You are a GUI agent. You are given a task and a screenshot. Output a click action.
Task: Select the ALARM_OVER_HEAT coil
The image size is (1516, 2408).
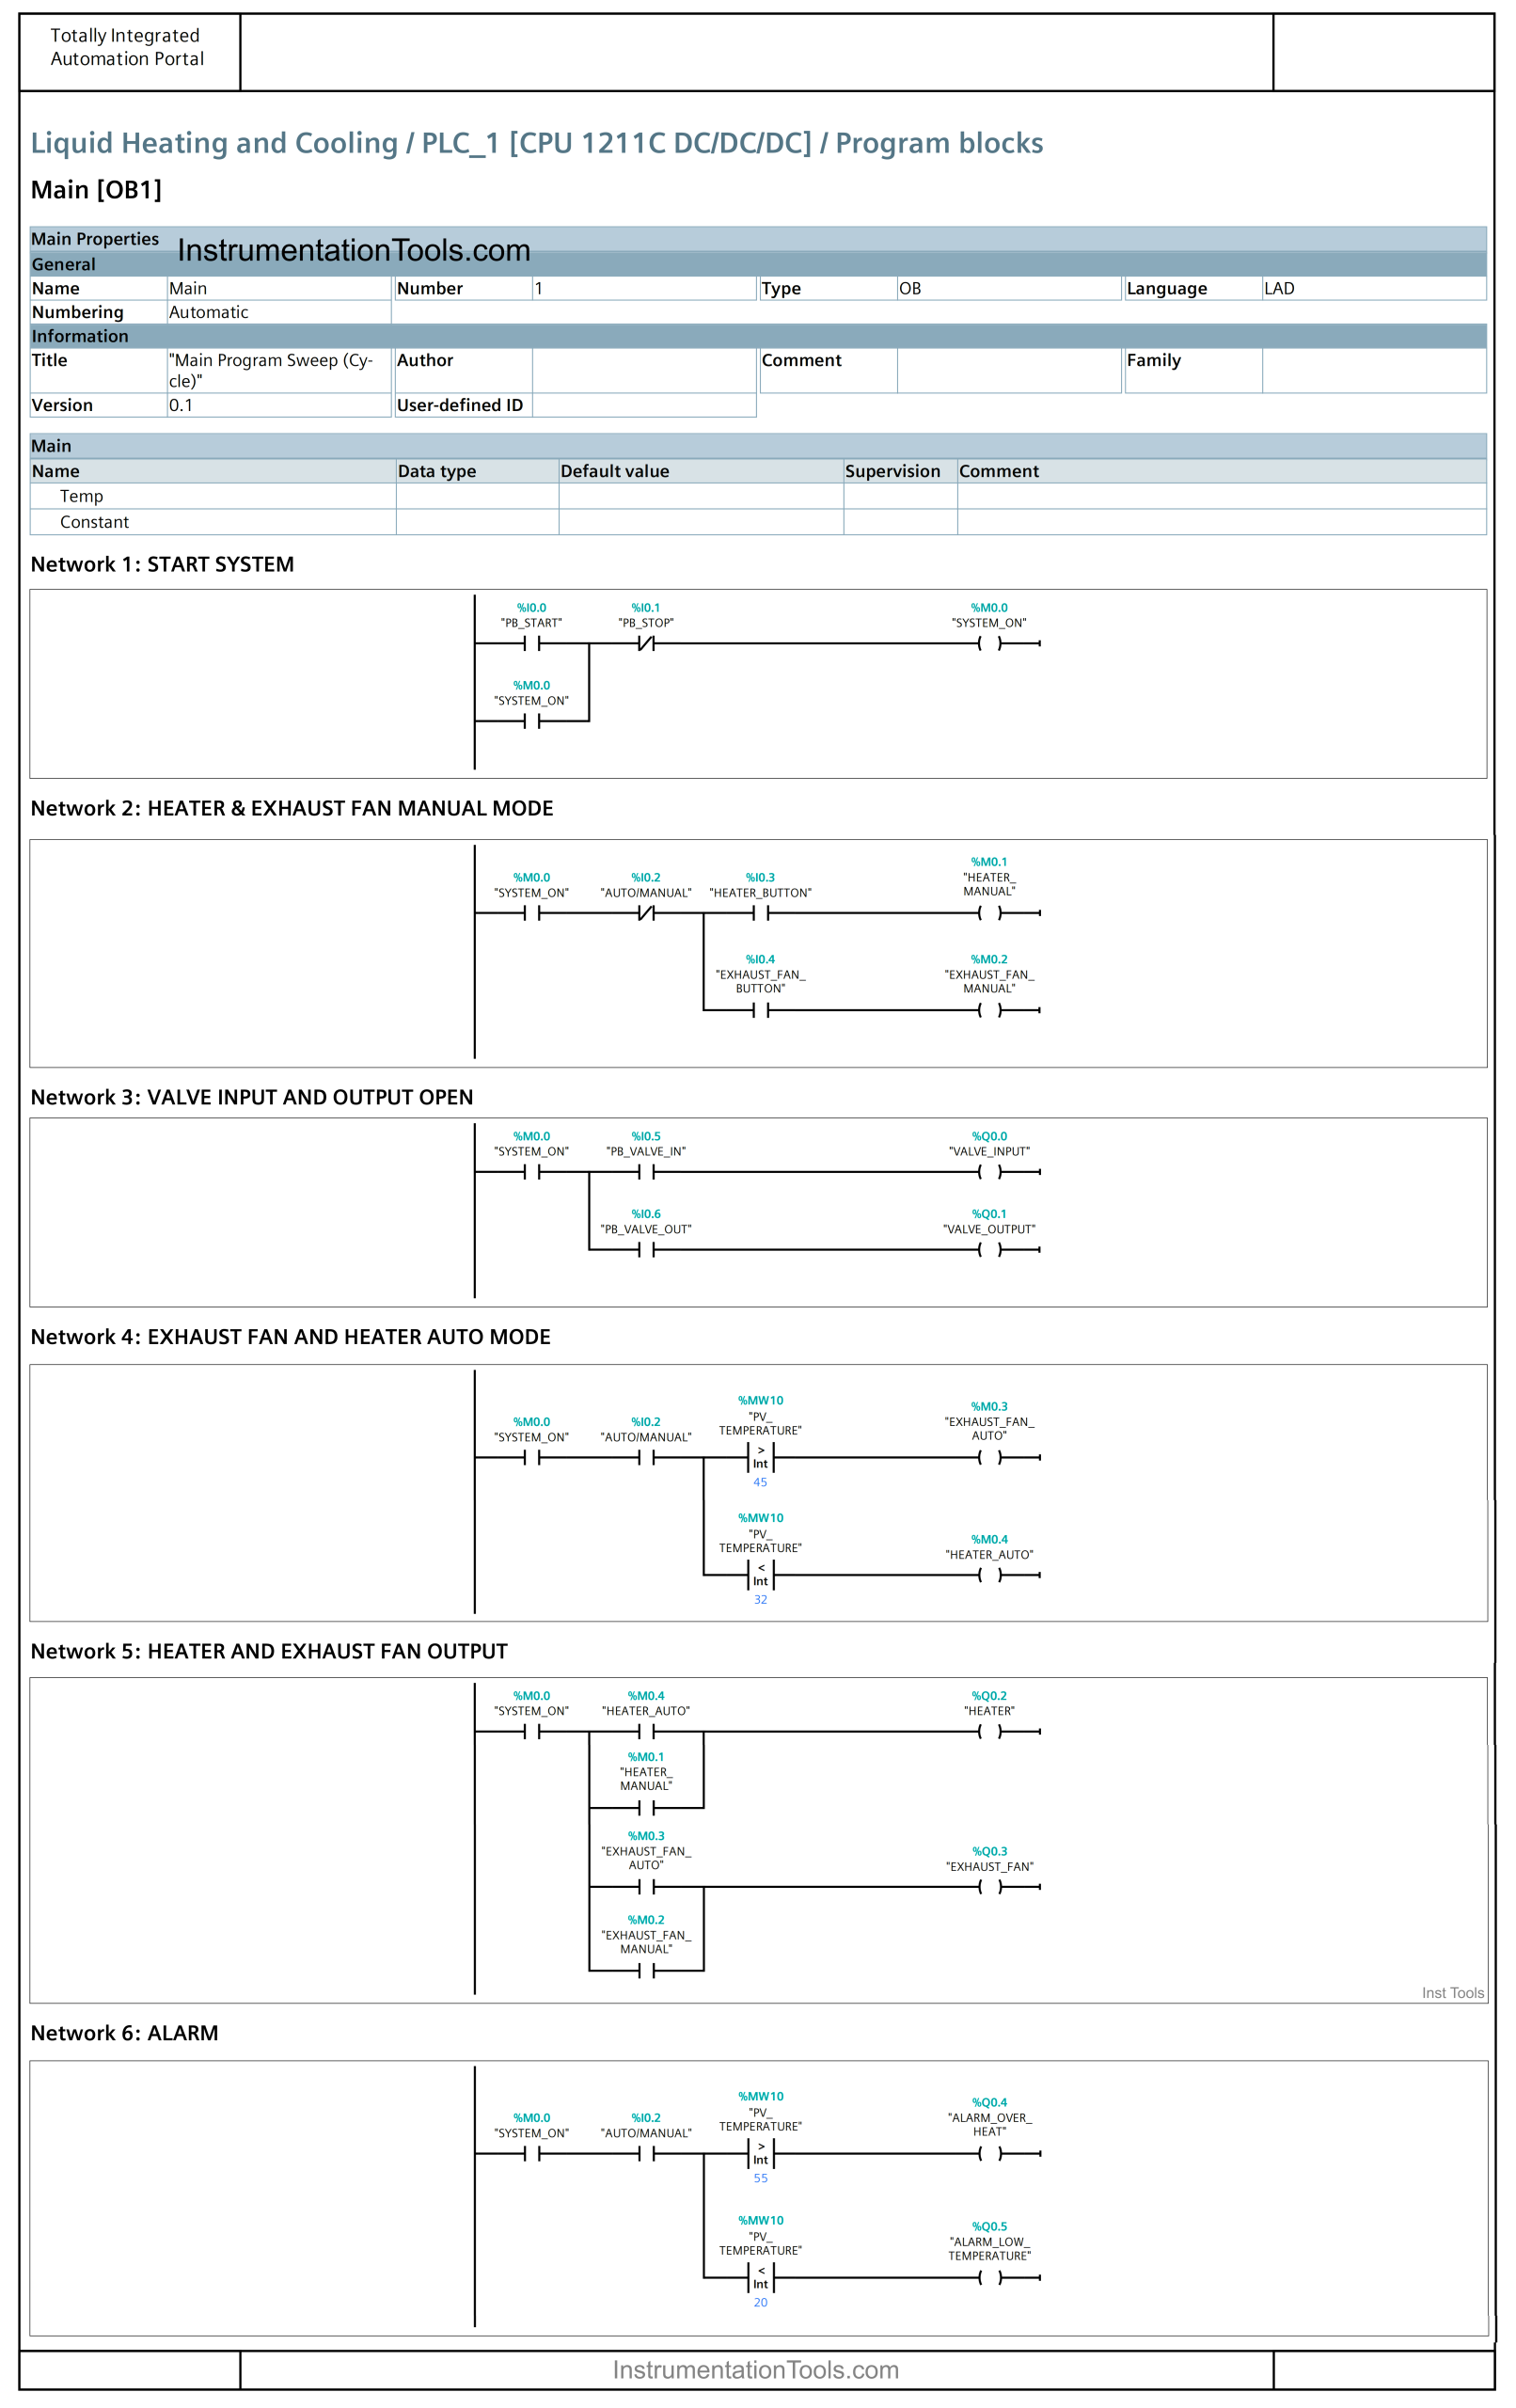(989, 2153)
